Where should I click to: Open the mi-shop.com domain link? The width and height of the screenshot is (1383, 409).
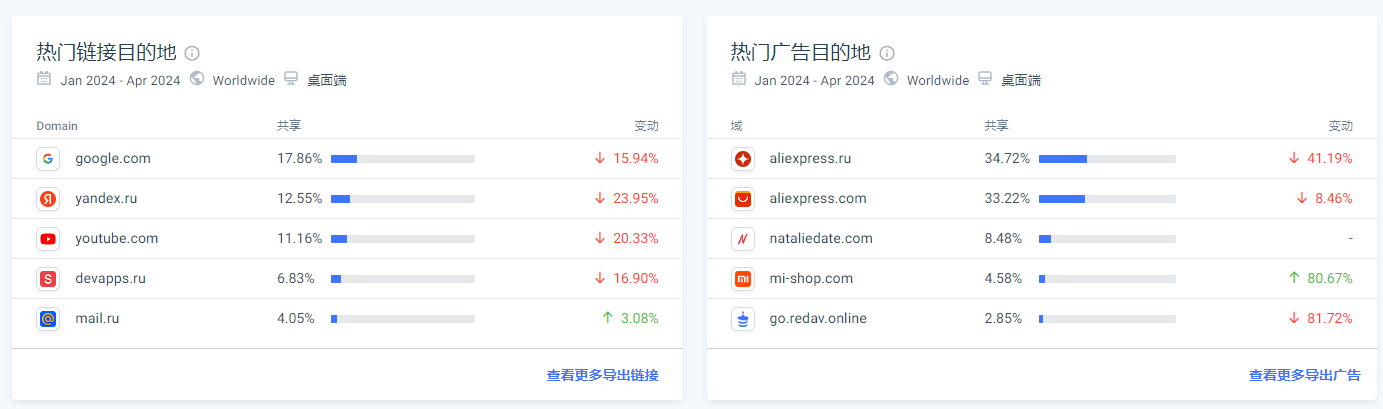click(x=812, y=279)
